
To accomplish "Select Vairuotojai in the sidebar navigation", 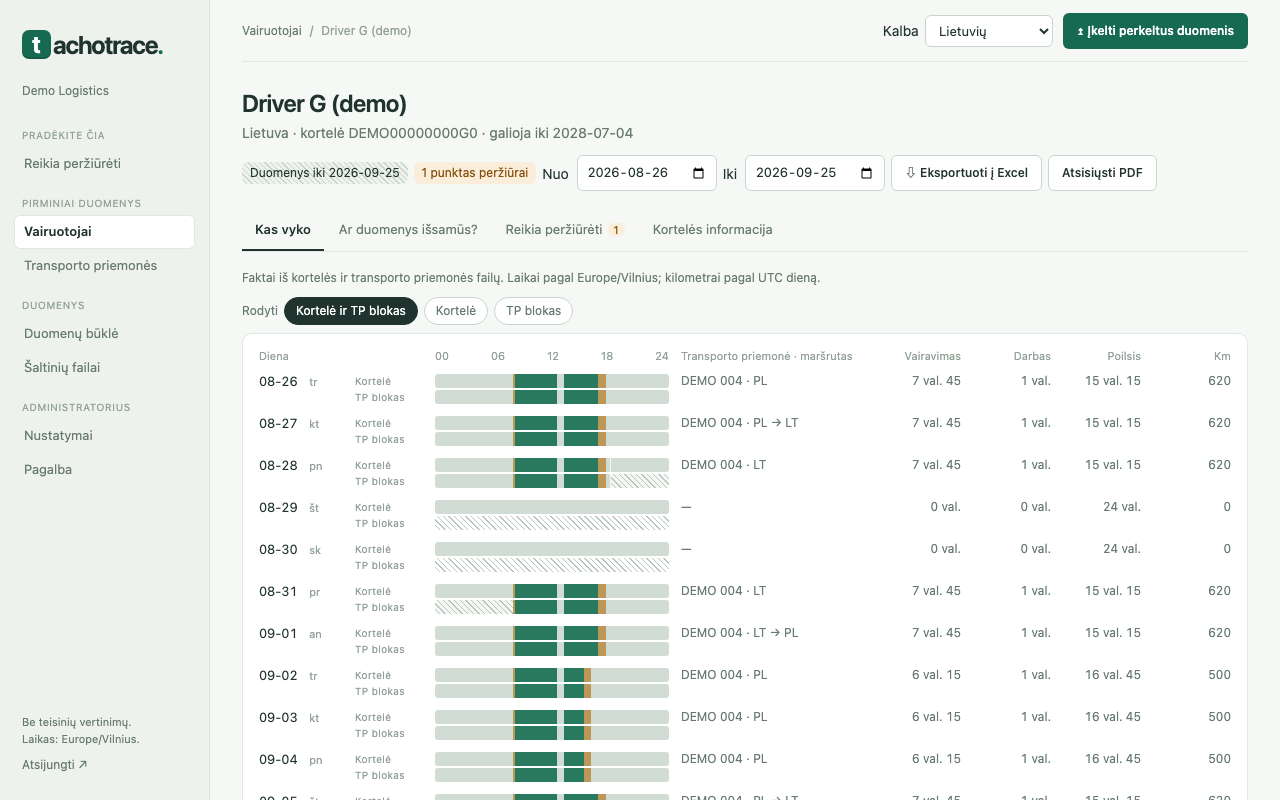I will pos(104,232).
